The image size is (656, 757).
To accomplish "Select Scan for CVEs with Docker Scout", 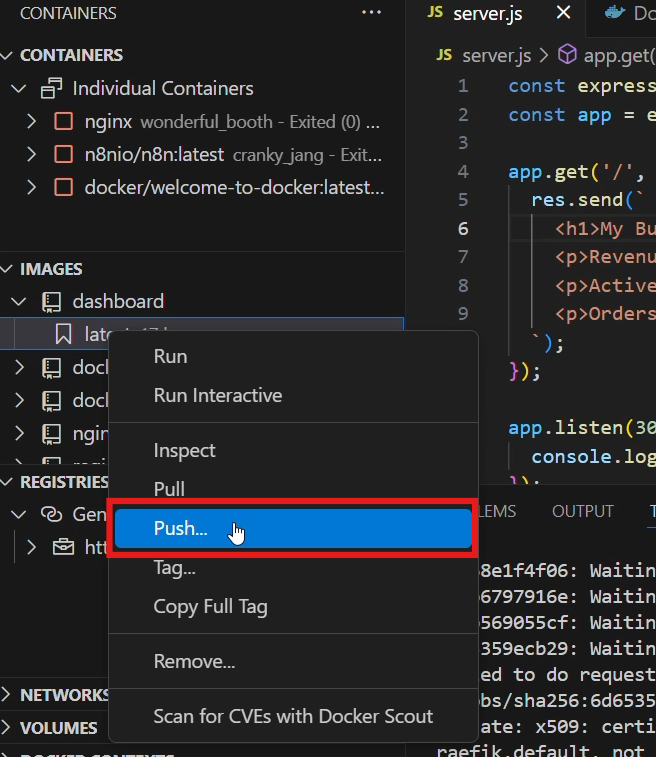I will (x=293, y=716).
